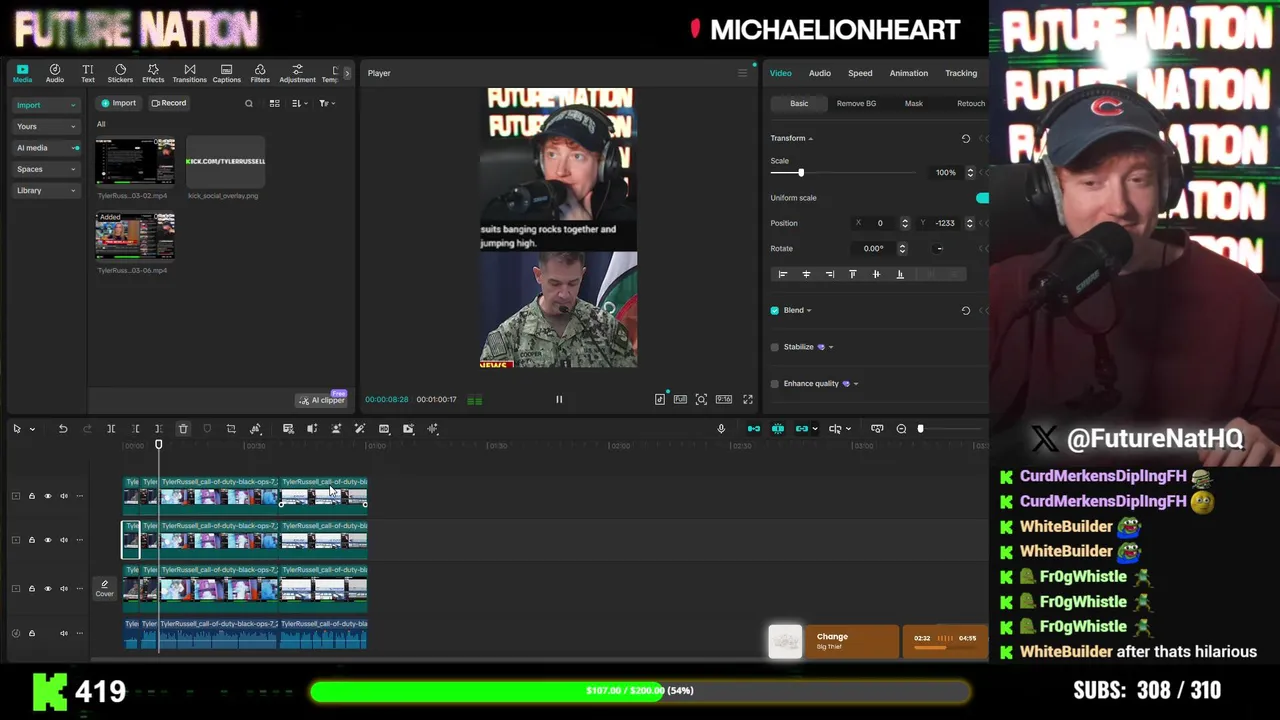The image size is (1280, 720).
Task: Expand the Yours sidebar section
Action: click(46, 127)
